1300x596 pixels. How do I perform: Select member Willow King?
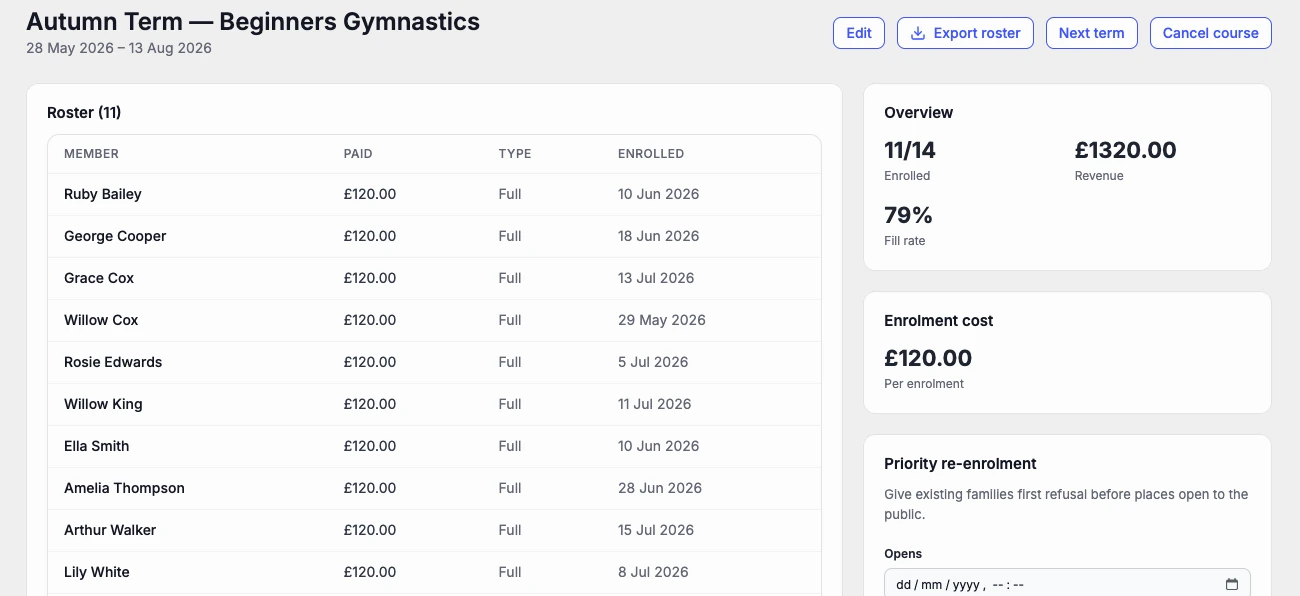click(x=103, y=404)
